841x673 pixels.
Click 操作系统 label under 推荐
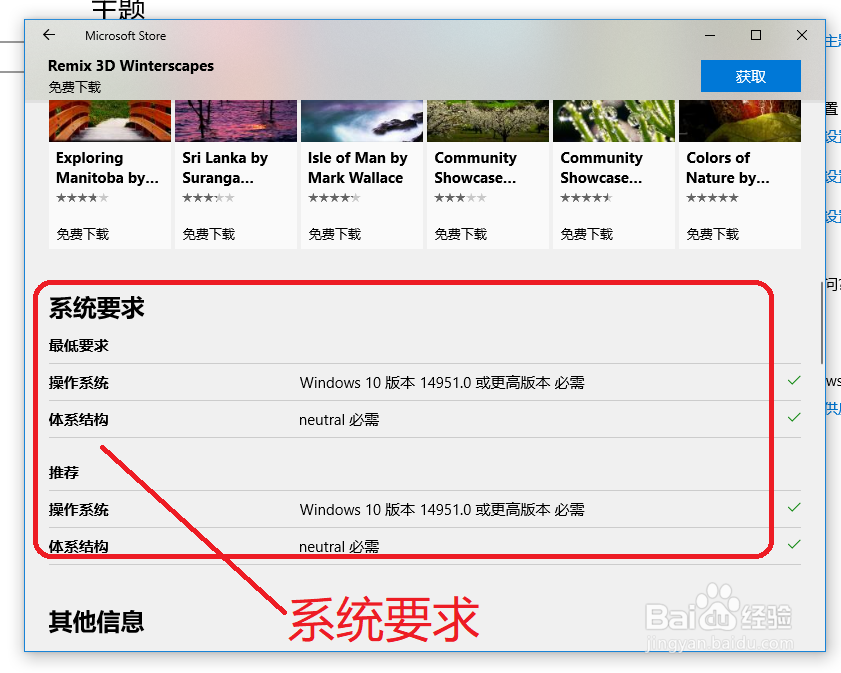78,509
